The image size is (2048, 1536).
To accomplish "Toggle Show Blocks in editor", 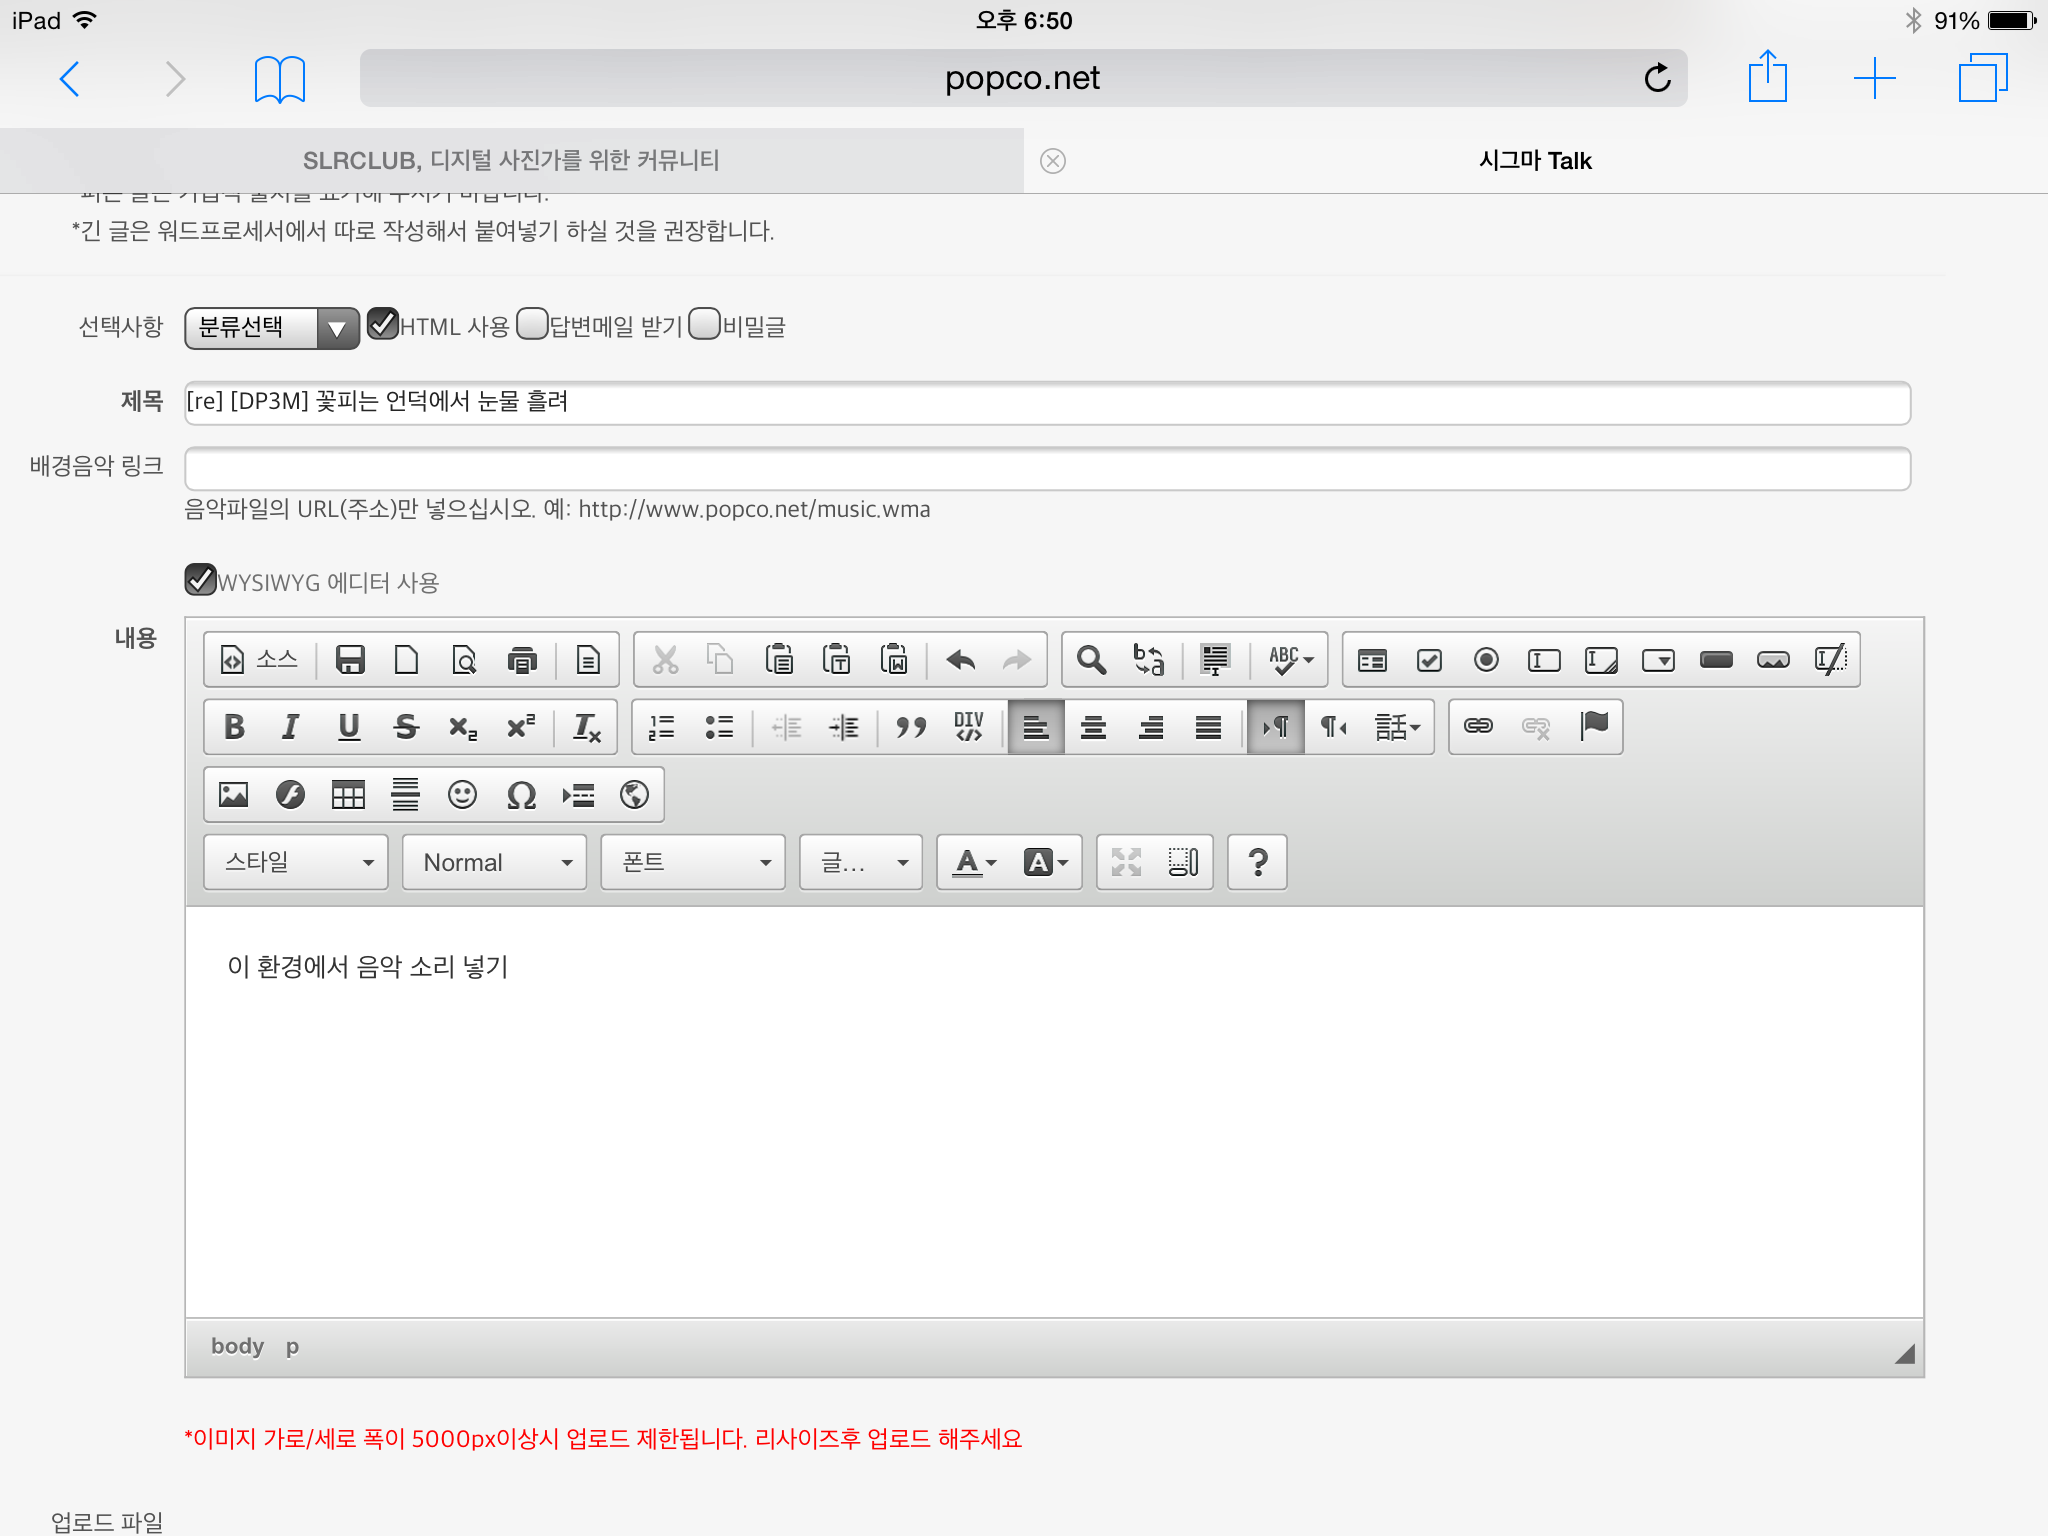I will pyautogui.click(x=1184, y=862).
